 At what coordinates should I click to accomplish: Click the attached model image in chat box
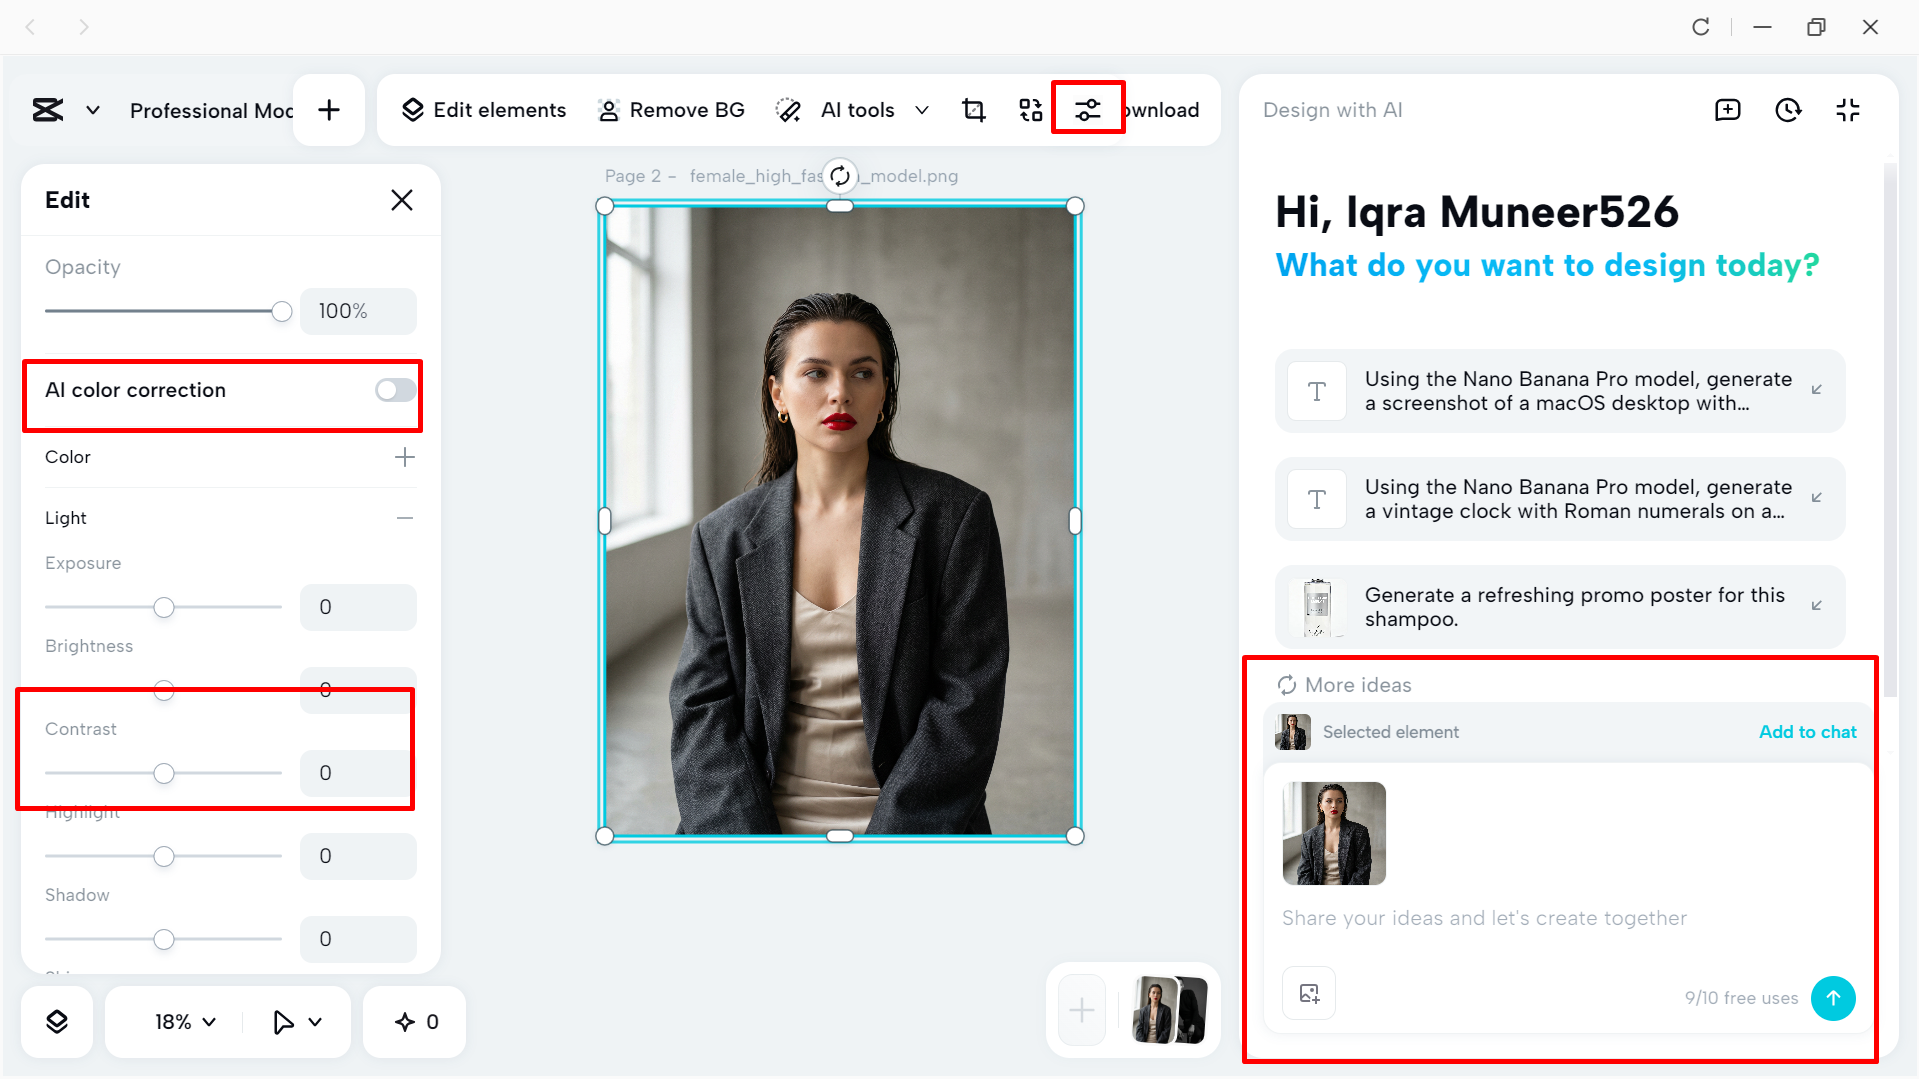[x=1334, y=833]
